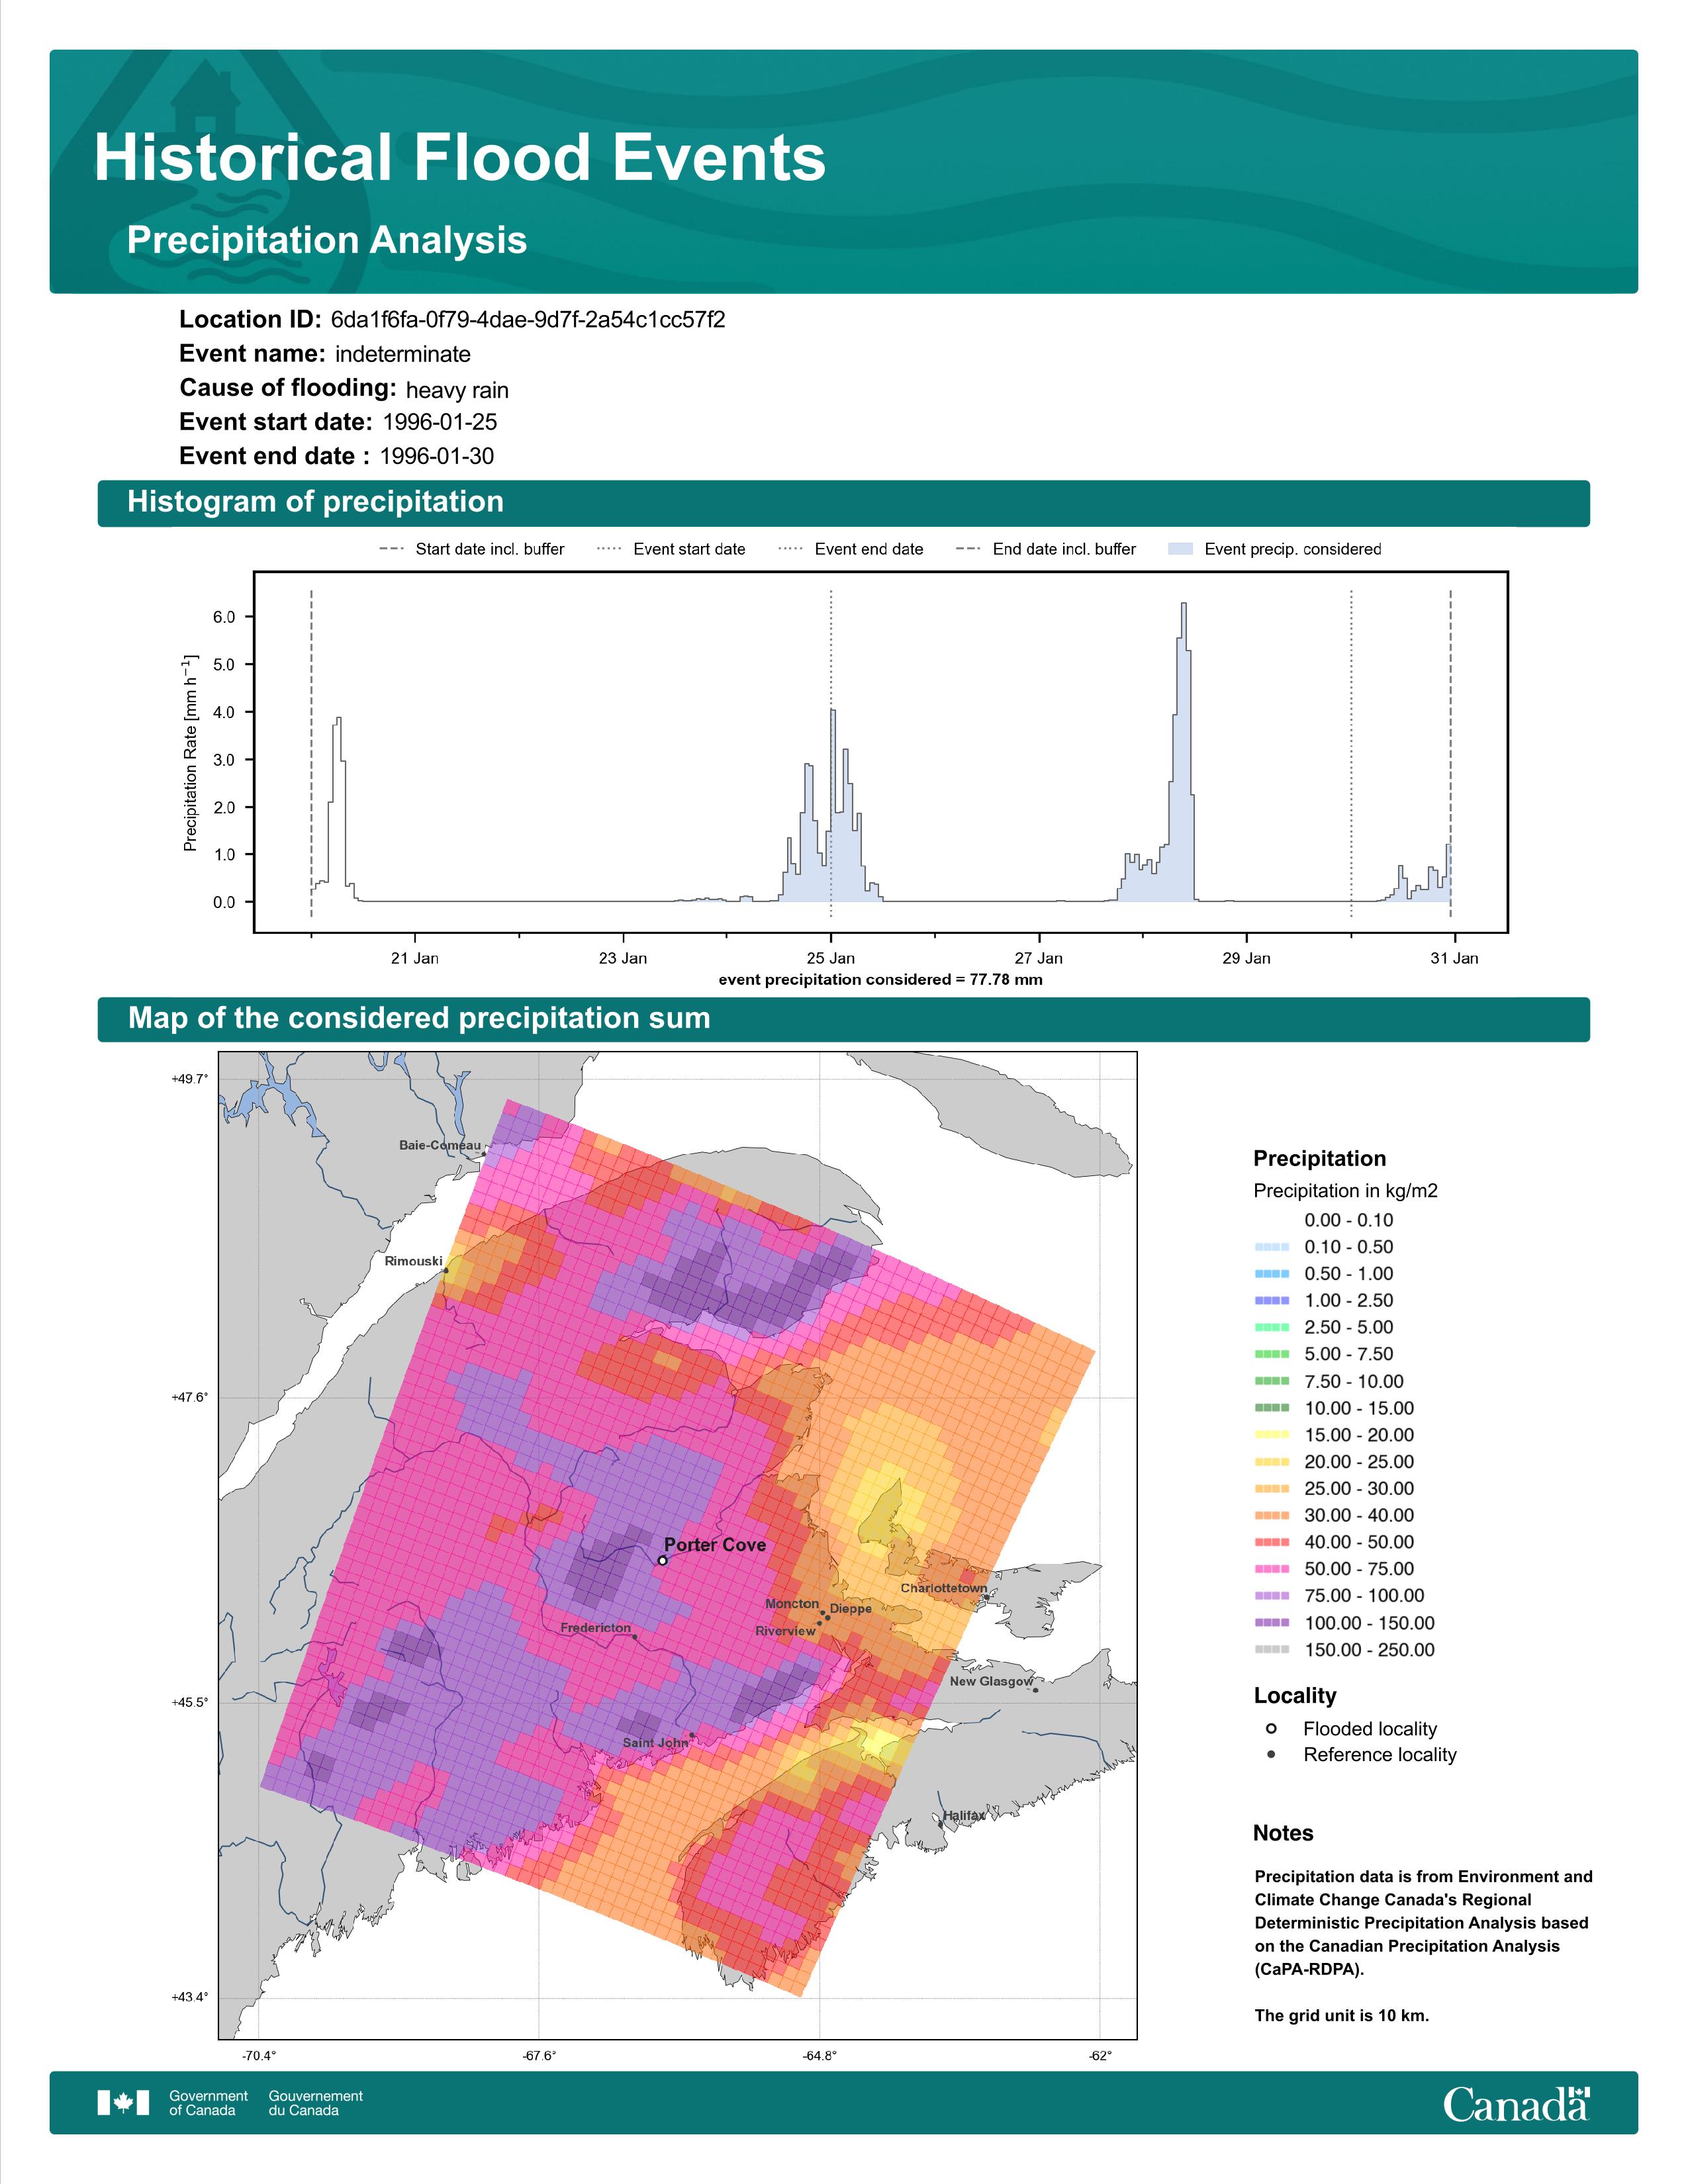Click the Canadian flag icon in footer

[x=123, y=2102]
